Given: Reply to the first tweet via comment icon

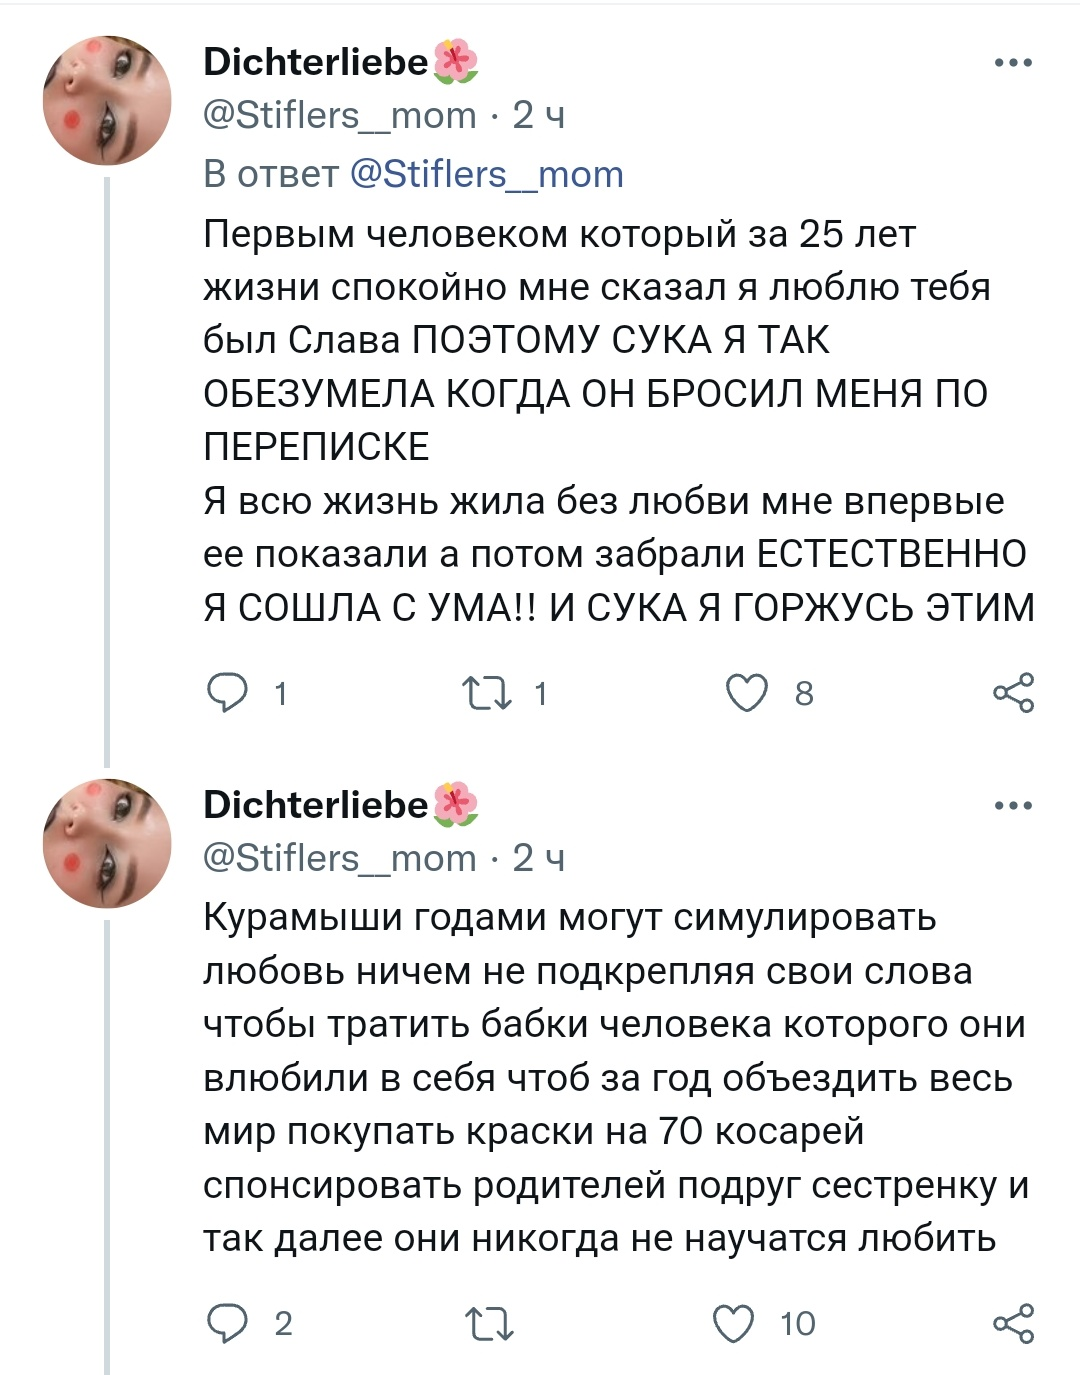Looking at the screenshot, I should pos(228,693).
